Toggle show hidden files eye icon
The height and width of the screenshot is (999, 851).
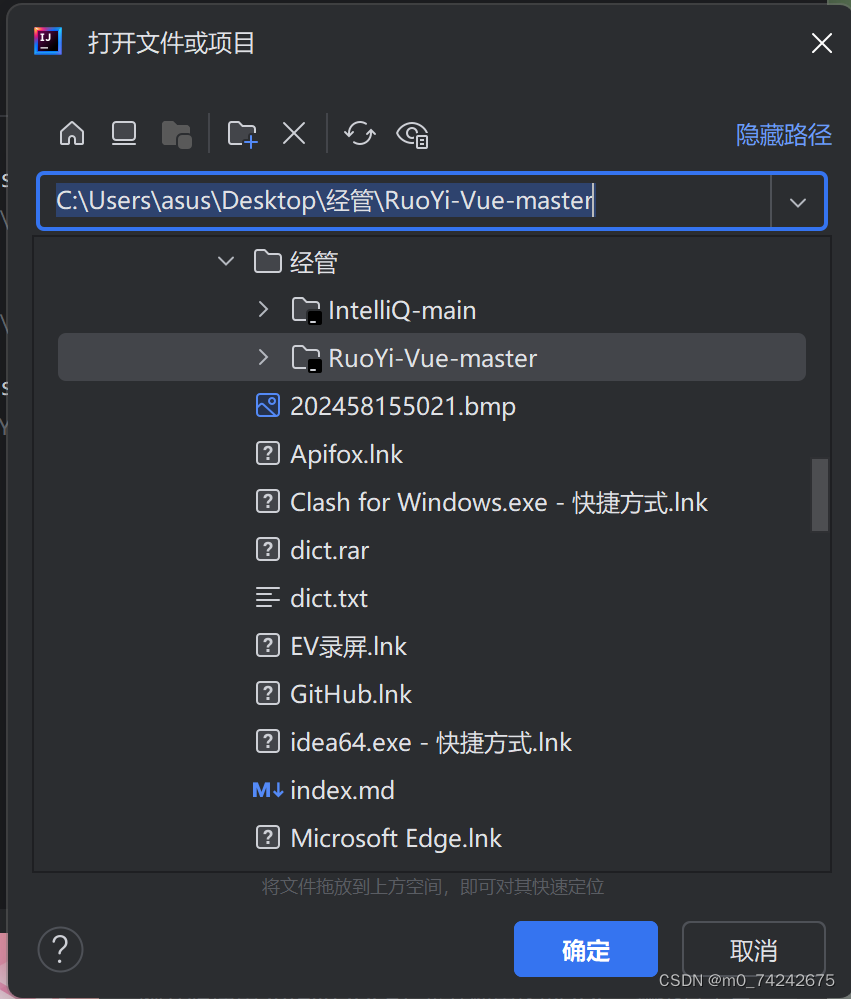[x=412, y=134]
